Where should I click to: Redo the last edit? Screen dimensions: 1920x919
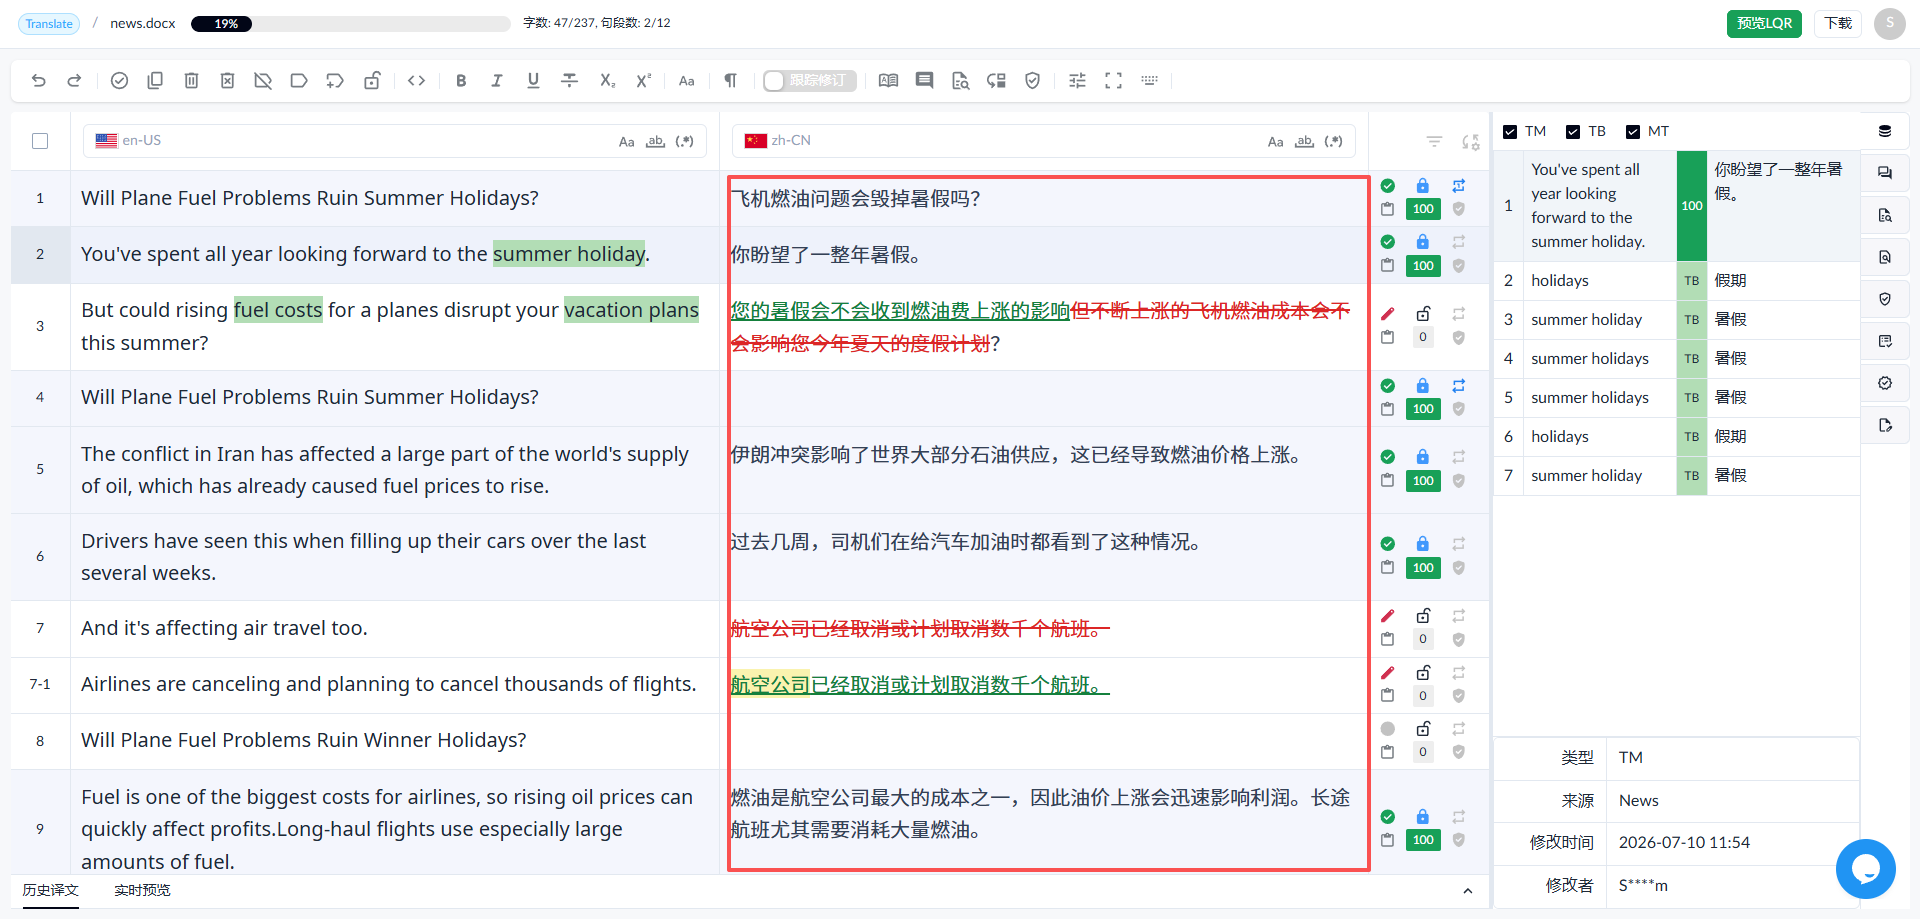point(74,81)
